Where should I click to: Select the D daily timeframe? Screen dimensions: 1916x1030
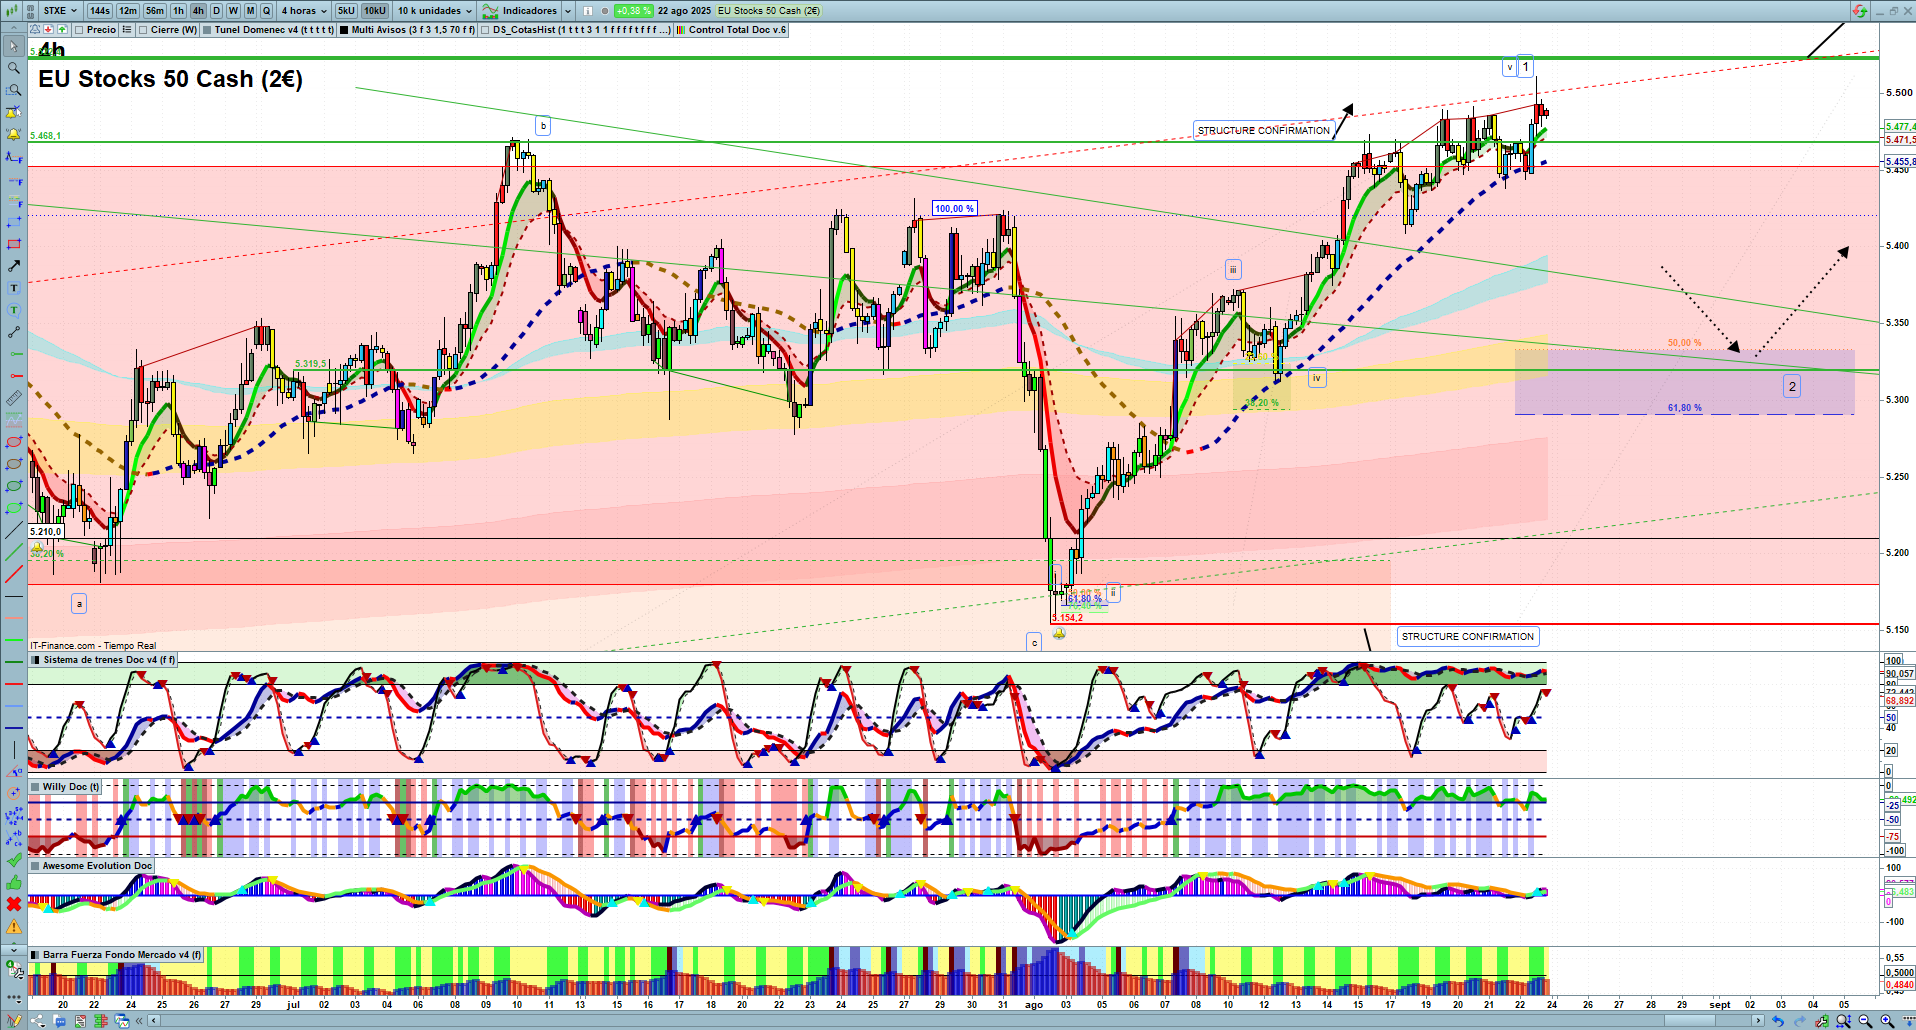[217, 11]
